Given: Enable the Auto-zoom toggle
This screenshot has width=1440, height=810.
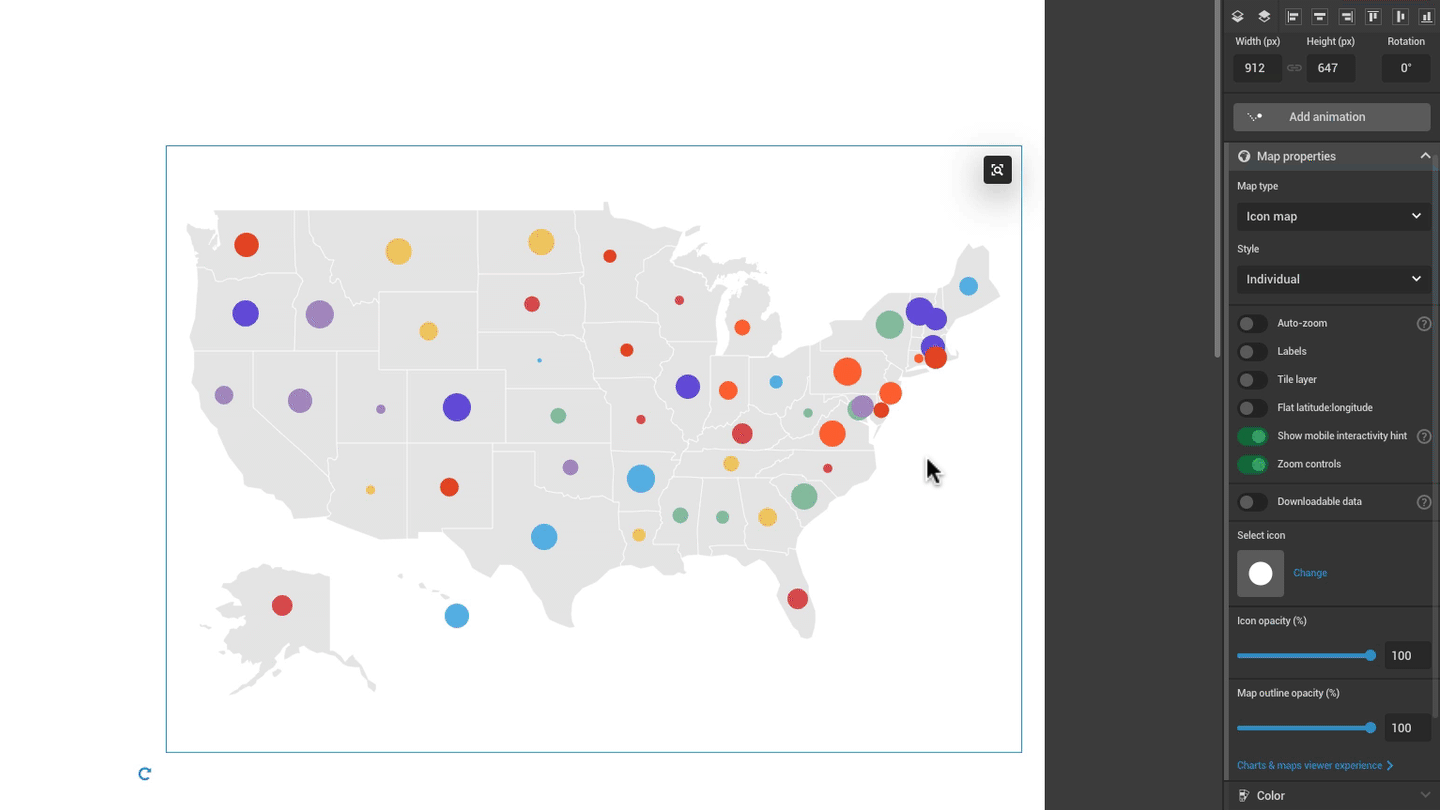Looking at the screenshot, I should 1252,324.
